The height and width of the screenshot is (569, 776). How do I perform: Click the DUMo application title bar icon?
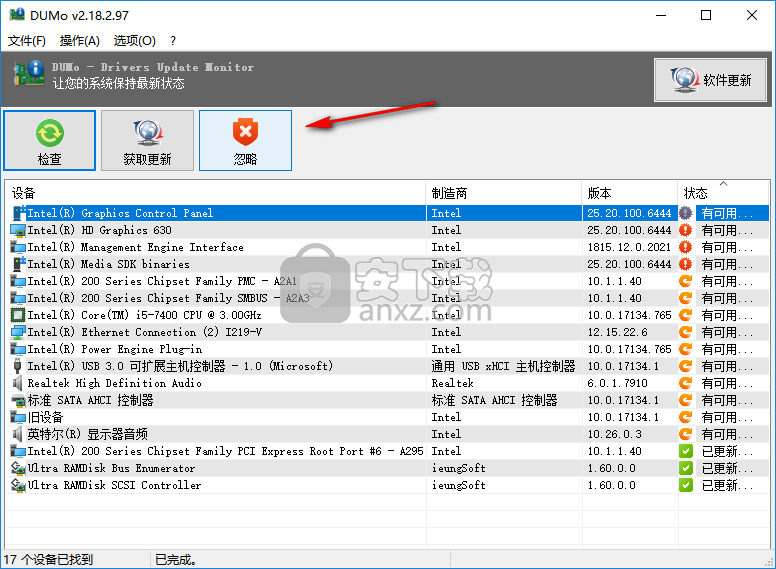17,15
